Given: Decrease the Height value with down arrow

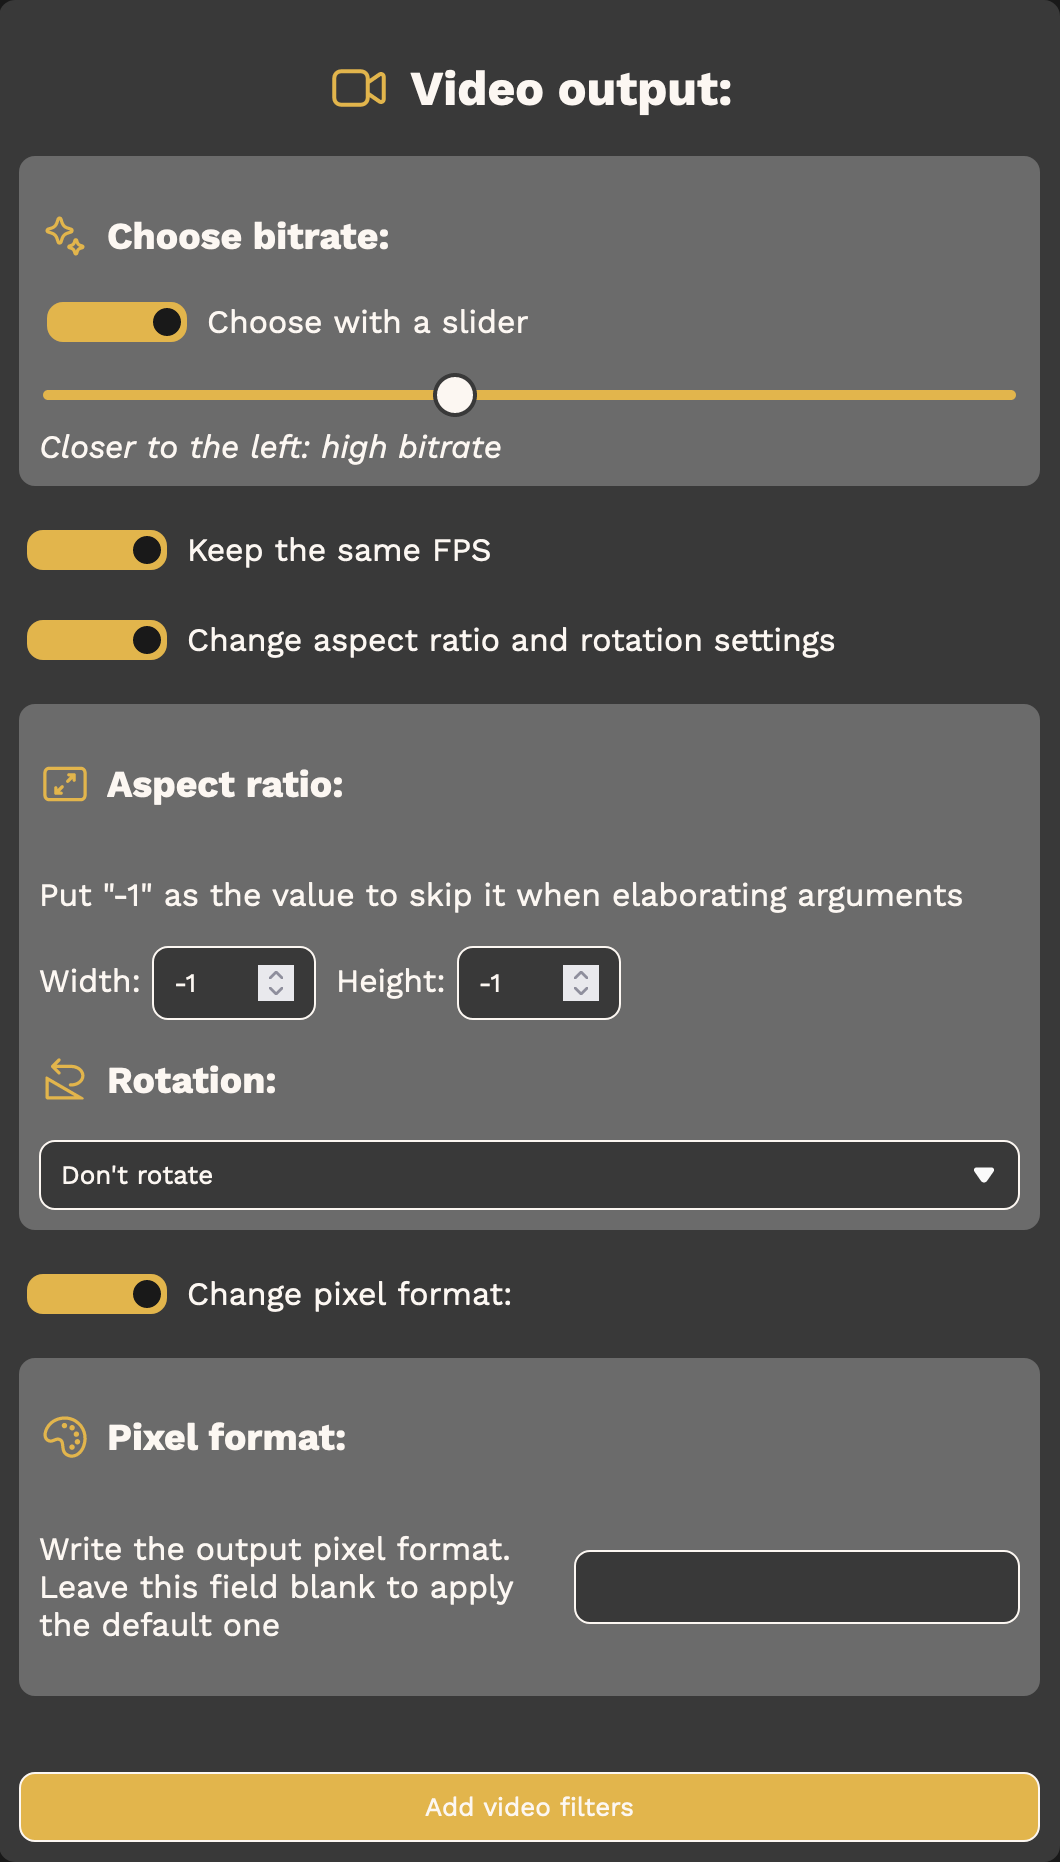Looking at the screenshot, I should coord(581,991).
